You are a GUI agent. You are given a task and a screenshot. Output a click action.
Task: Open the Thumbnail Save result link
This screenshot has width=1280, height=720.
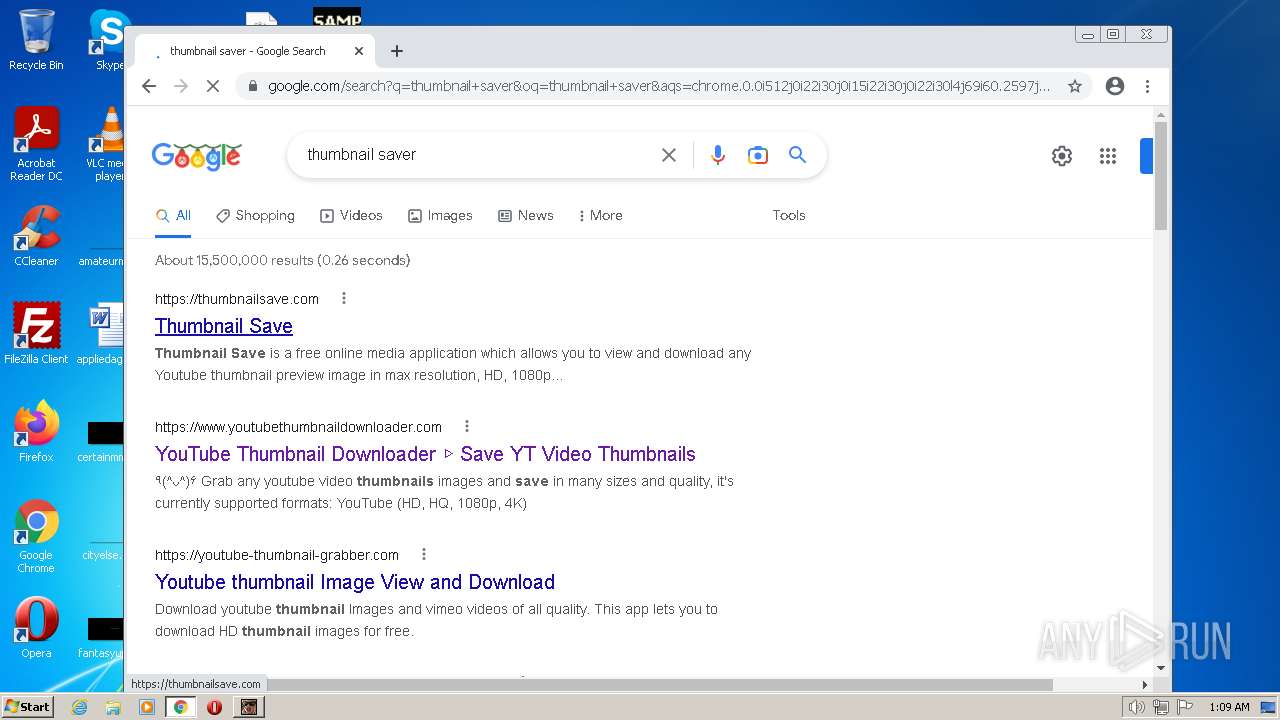[224, 326]
